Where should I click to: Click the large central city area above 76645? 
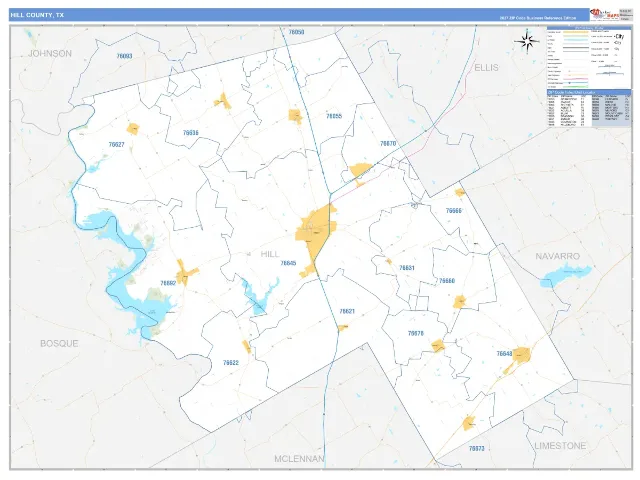coord(315,231)
